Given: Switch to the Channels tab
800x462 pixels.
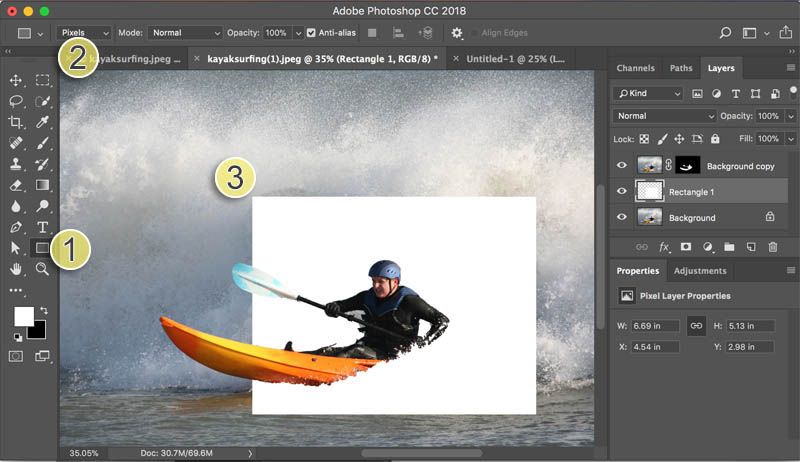Looking at the screenshot, I should coord(635,68).
